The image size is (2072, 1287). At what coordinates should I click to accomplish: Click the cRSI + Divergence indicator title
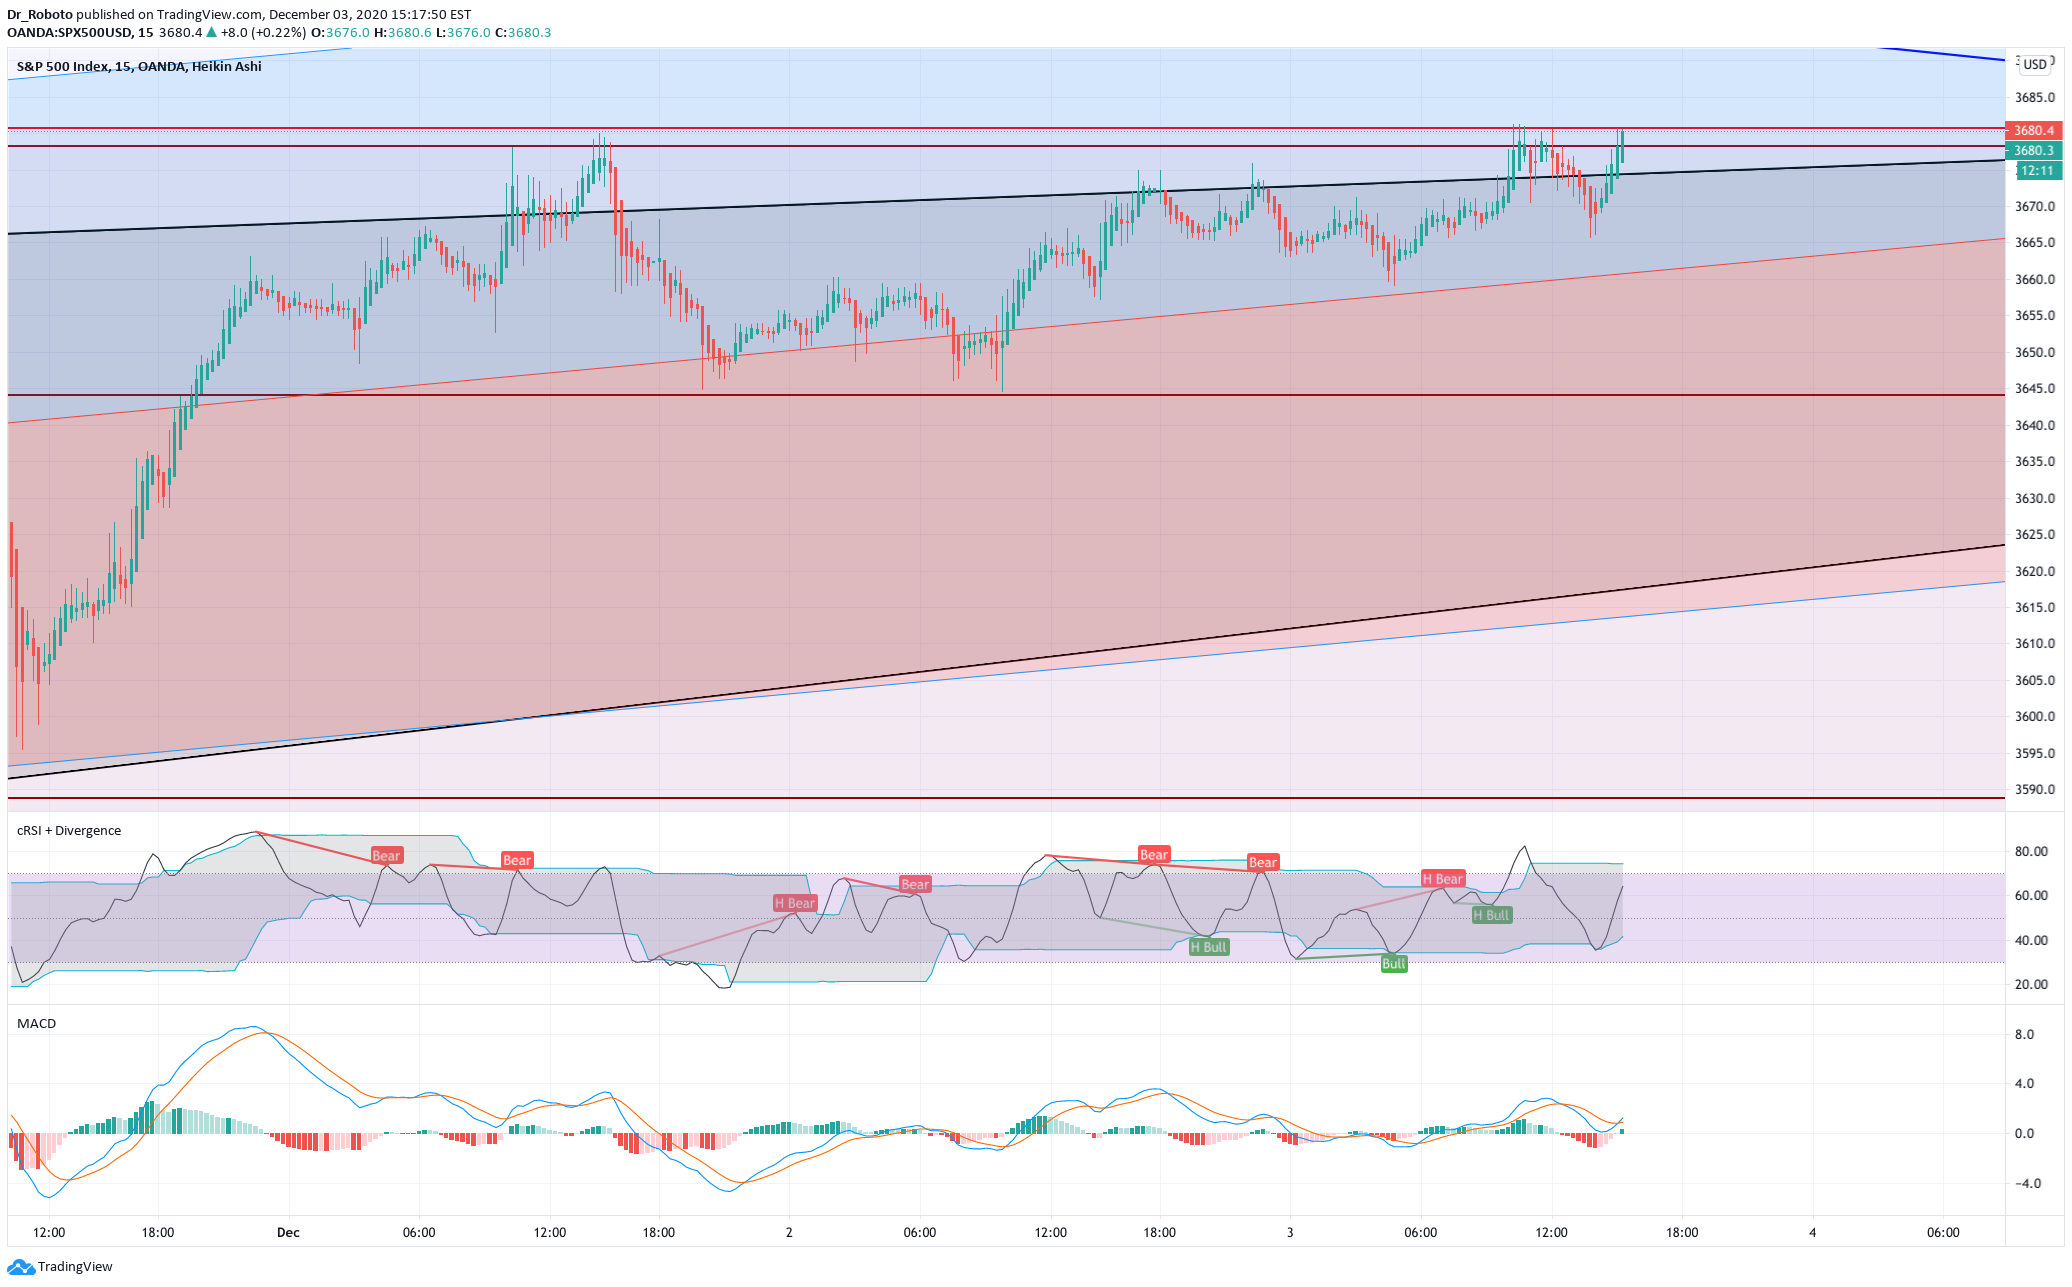point(69,831)
